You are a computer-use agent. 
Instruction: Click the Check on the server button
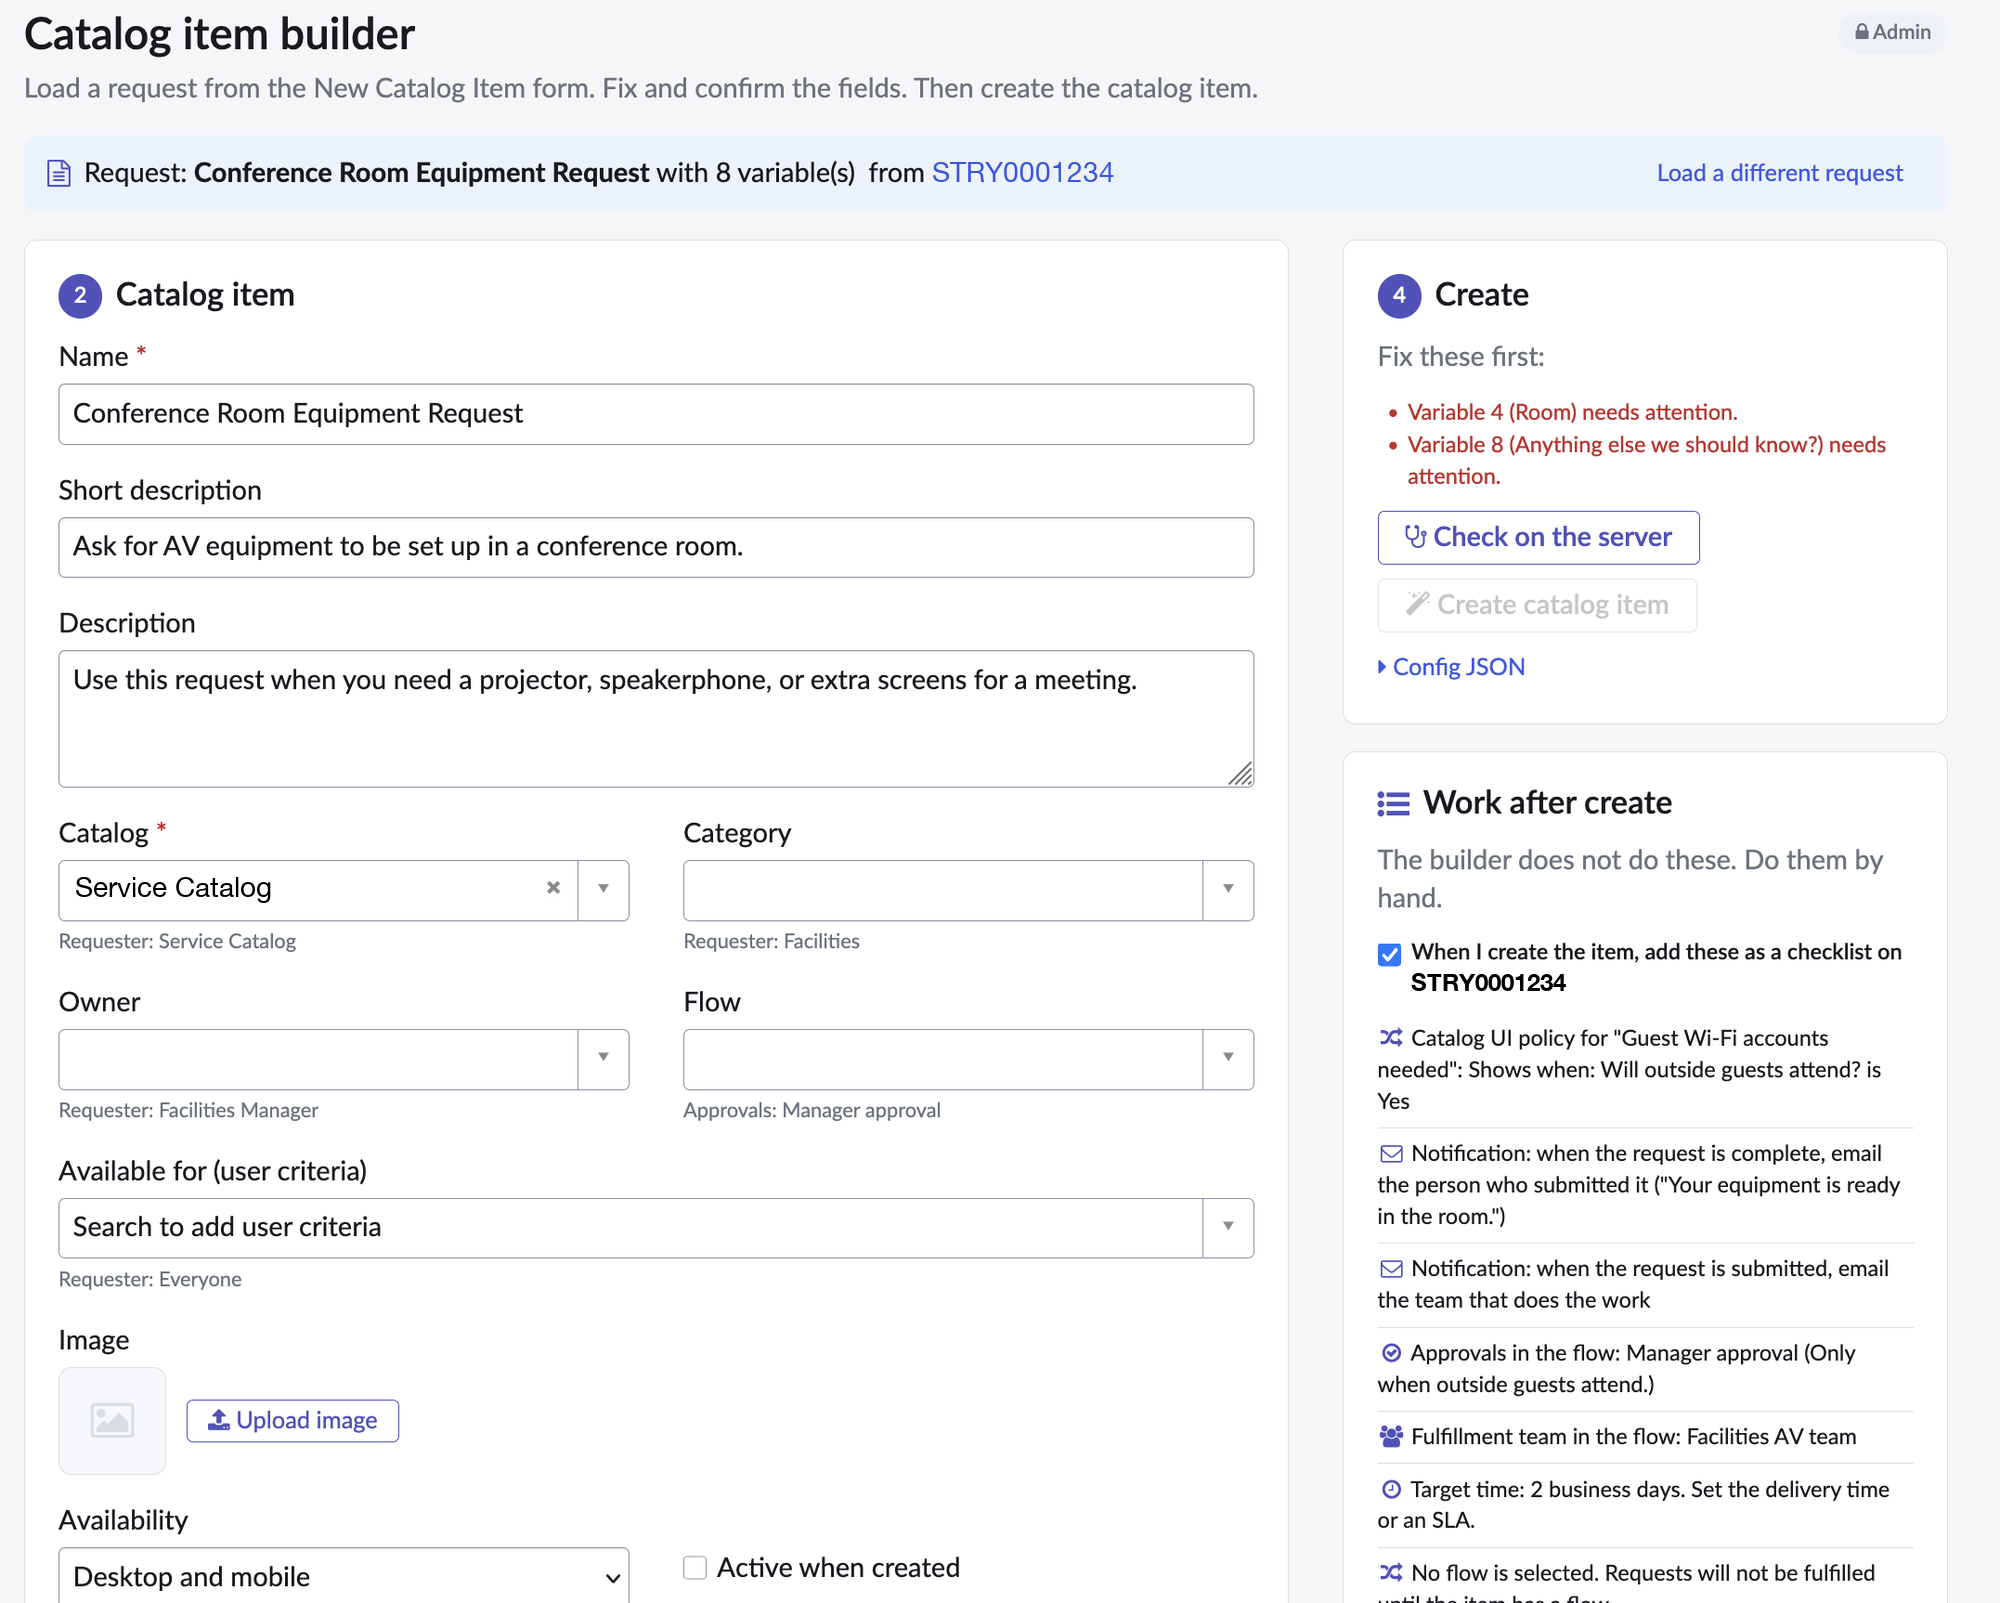click(1538, 537)
